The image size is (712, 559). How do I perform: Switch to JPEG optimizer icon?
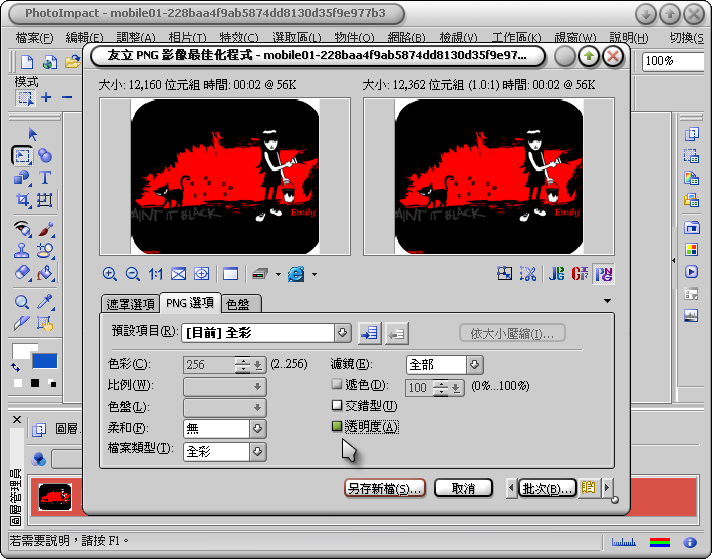coord(557,273)
